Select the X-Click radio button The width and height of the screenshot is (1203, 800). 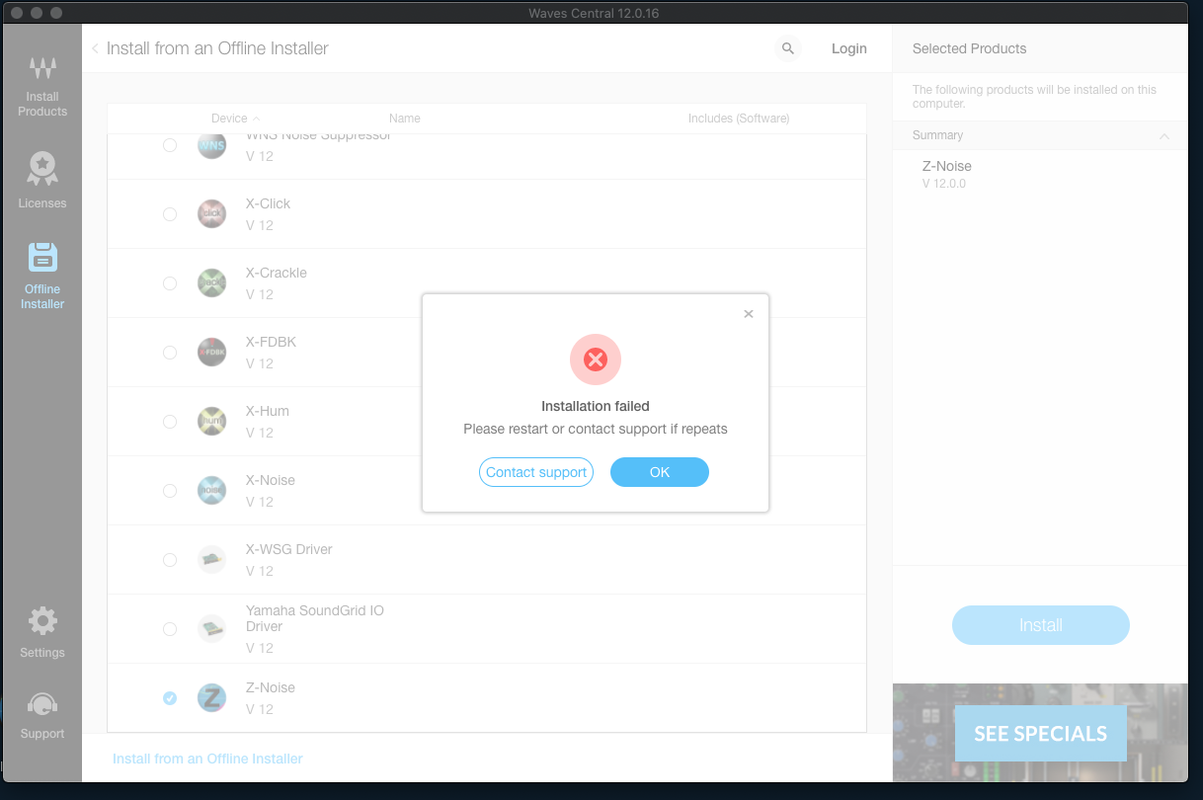point(170,214)
